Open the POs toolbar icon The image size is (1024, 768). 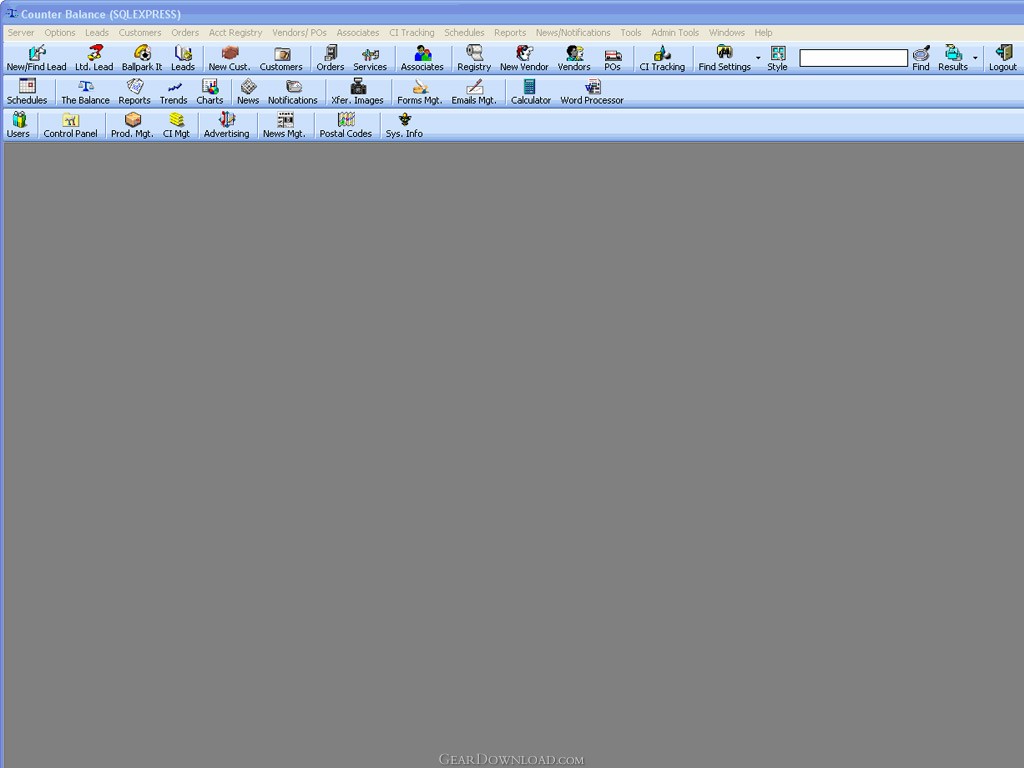[613, 58]
